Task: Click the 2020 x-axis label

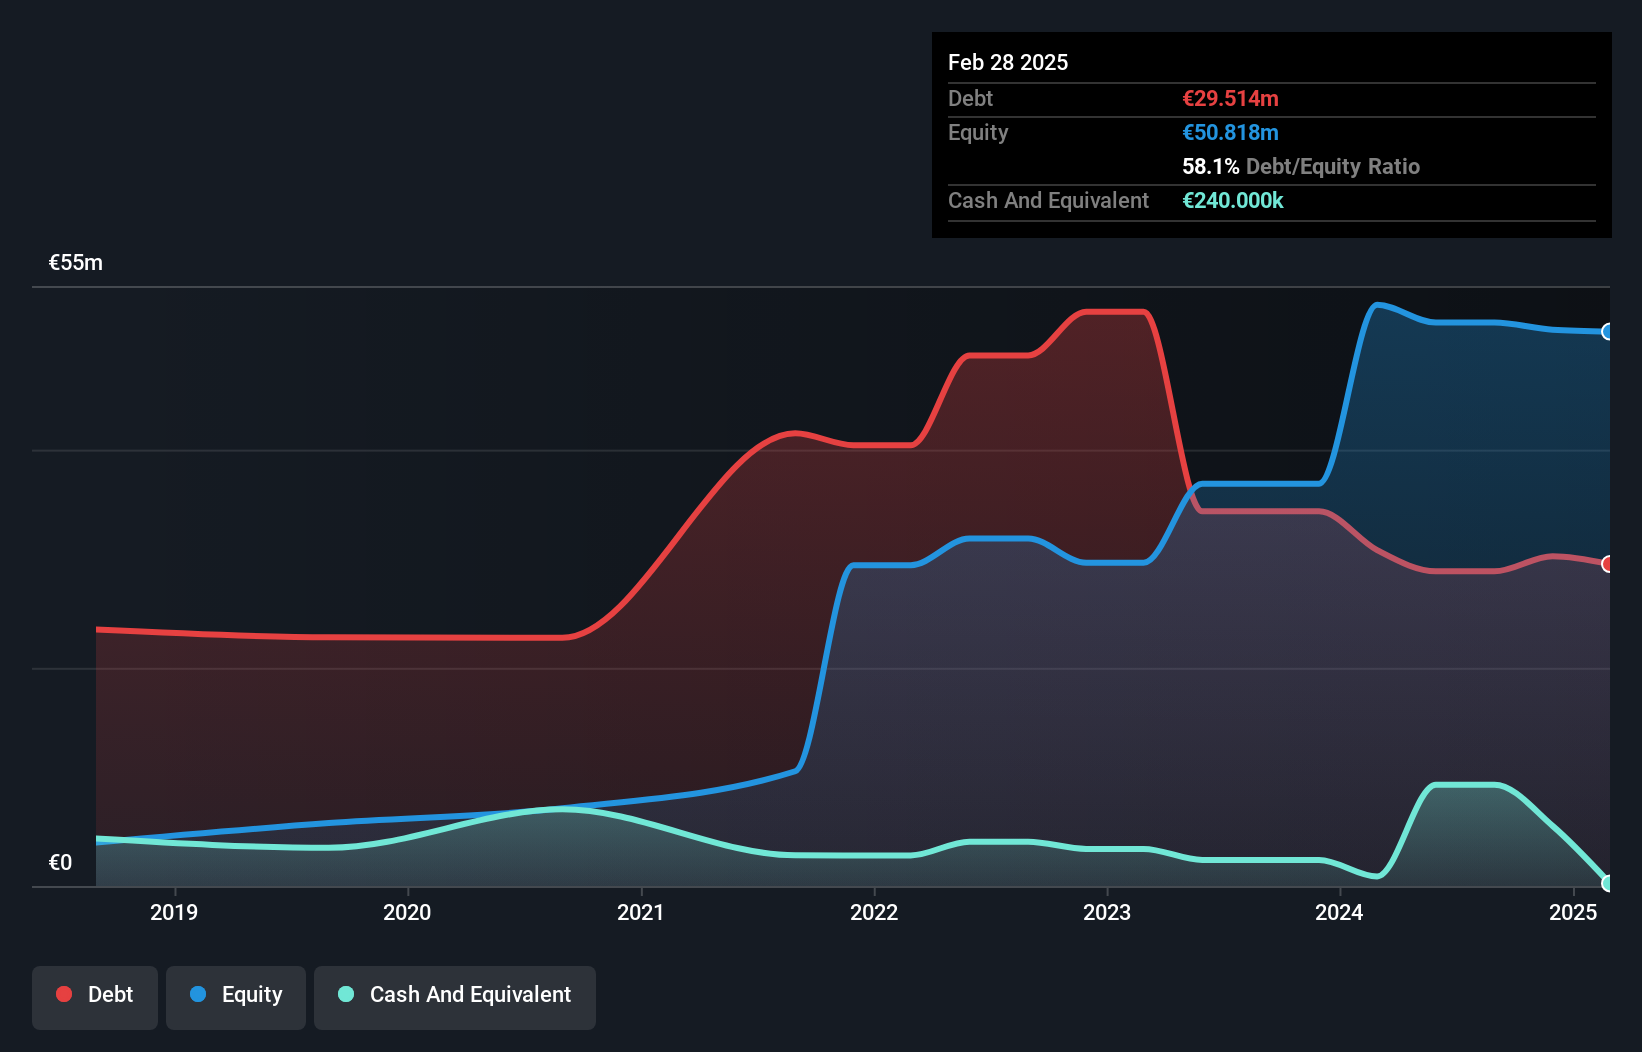Action: point(407,912)
